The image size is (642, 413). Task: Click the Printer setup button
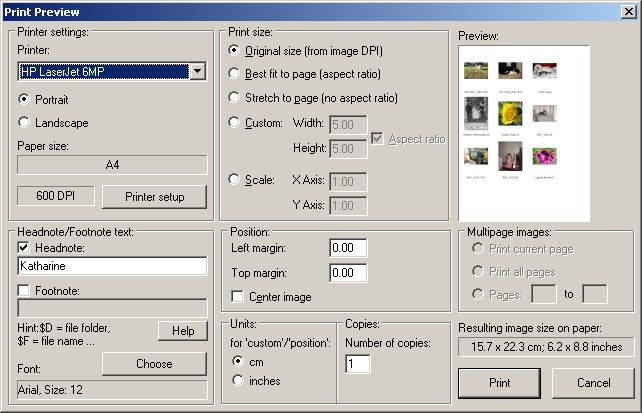click(x=154, y=197)
